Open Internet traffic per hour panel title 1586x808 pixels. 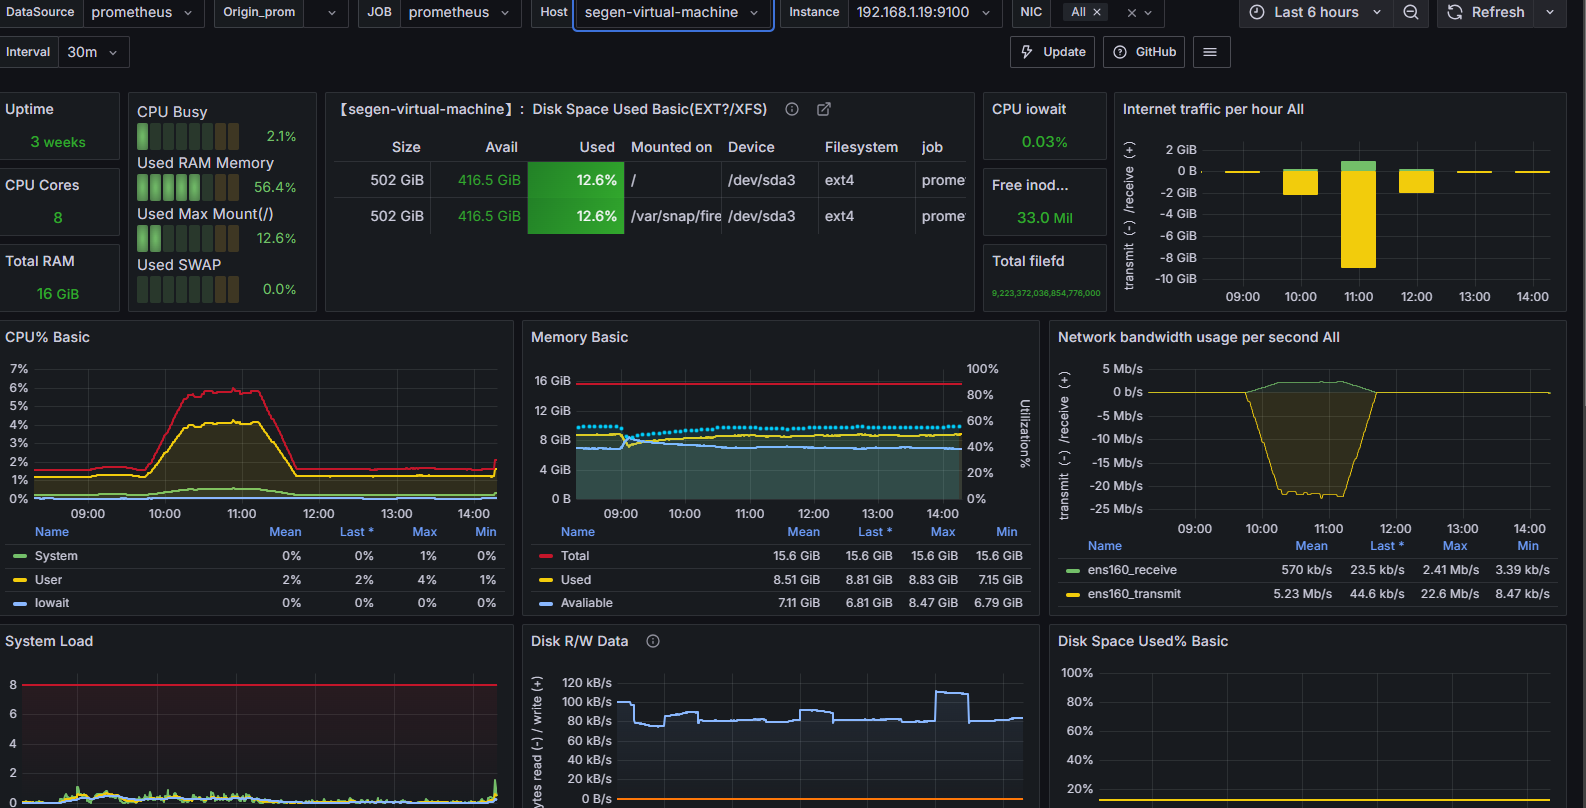1213,109
